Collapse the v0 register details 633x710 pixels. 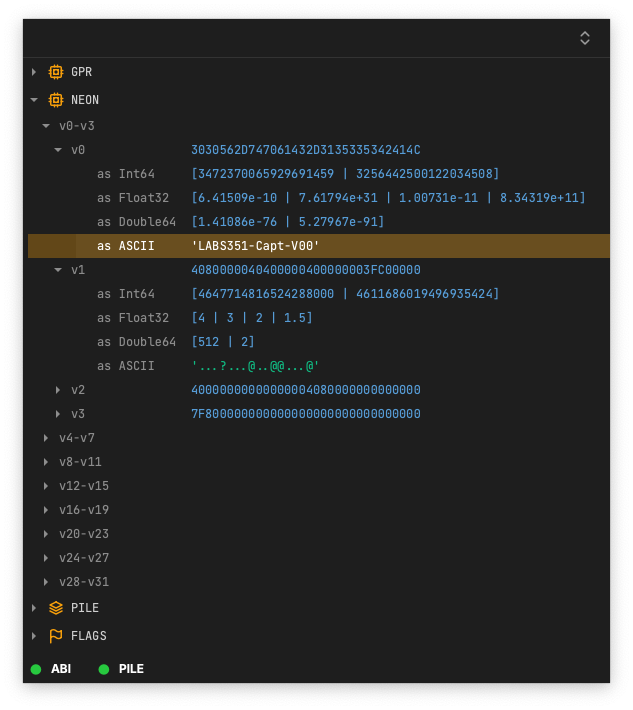coord(58,150)
